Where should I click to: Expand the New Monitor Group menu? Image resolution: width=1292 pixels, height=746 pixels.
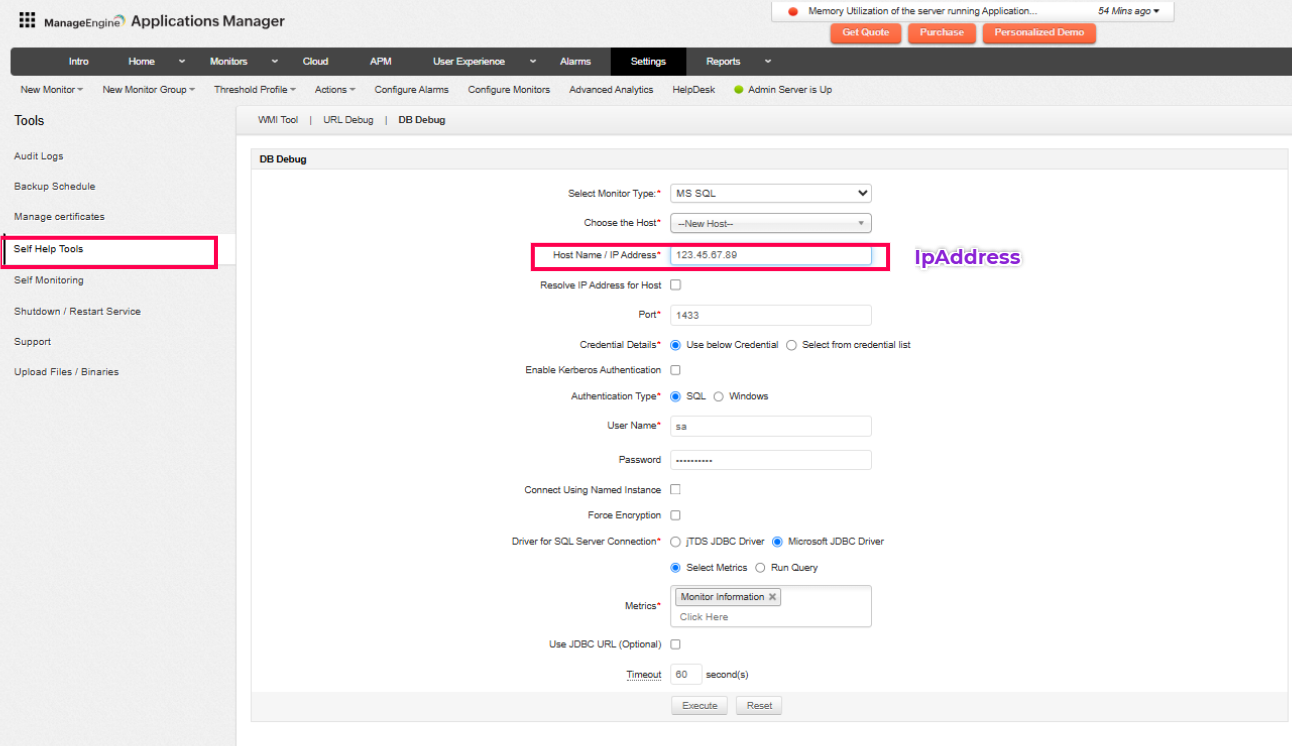149,90
